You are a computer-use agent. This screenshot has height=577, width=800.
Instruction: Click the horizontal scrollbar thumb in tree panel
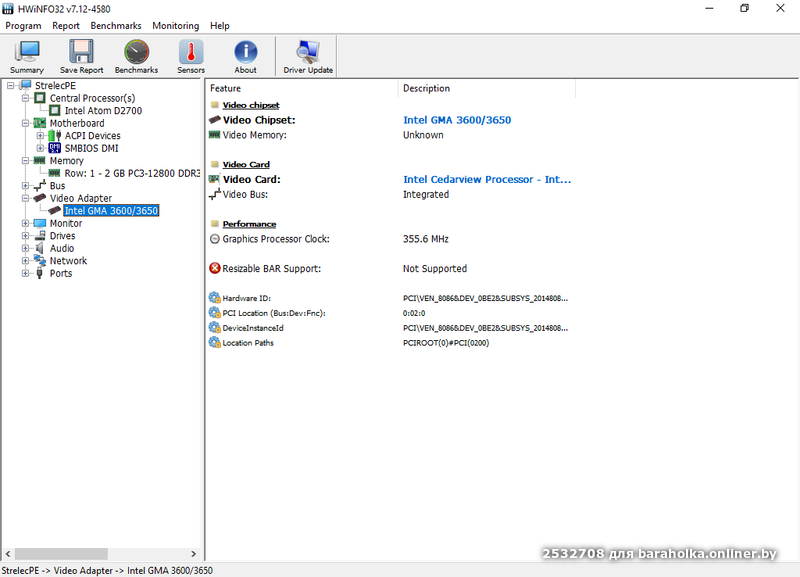[x=61, y=554]
